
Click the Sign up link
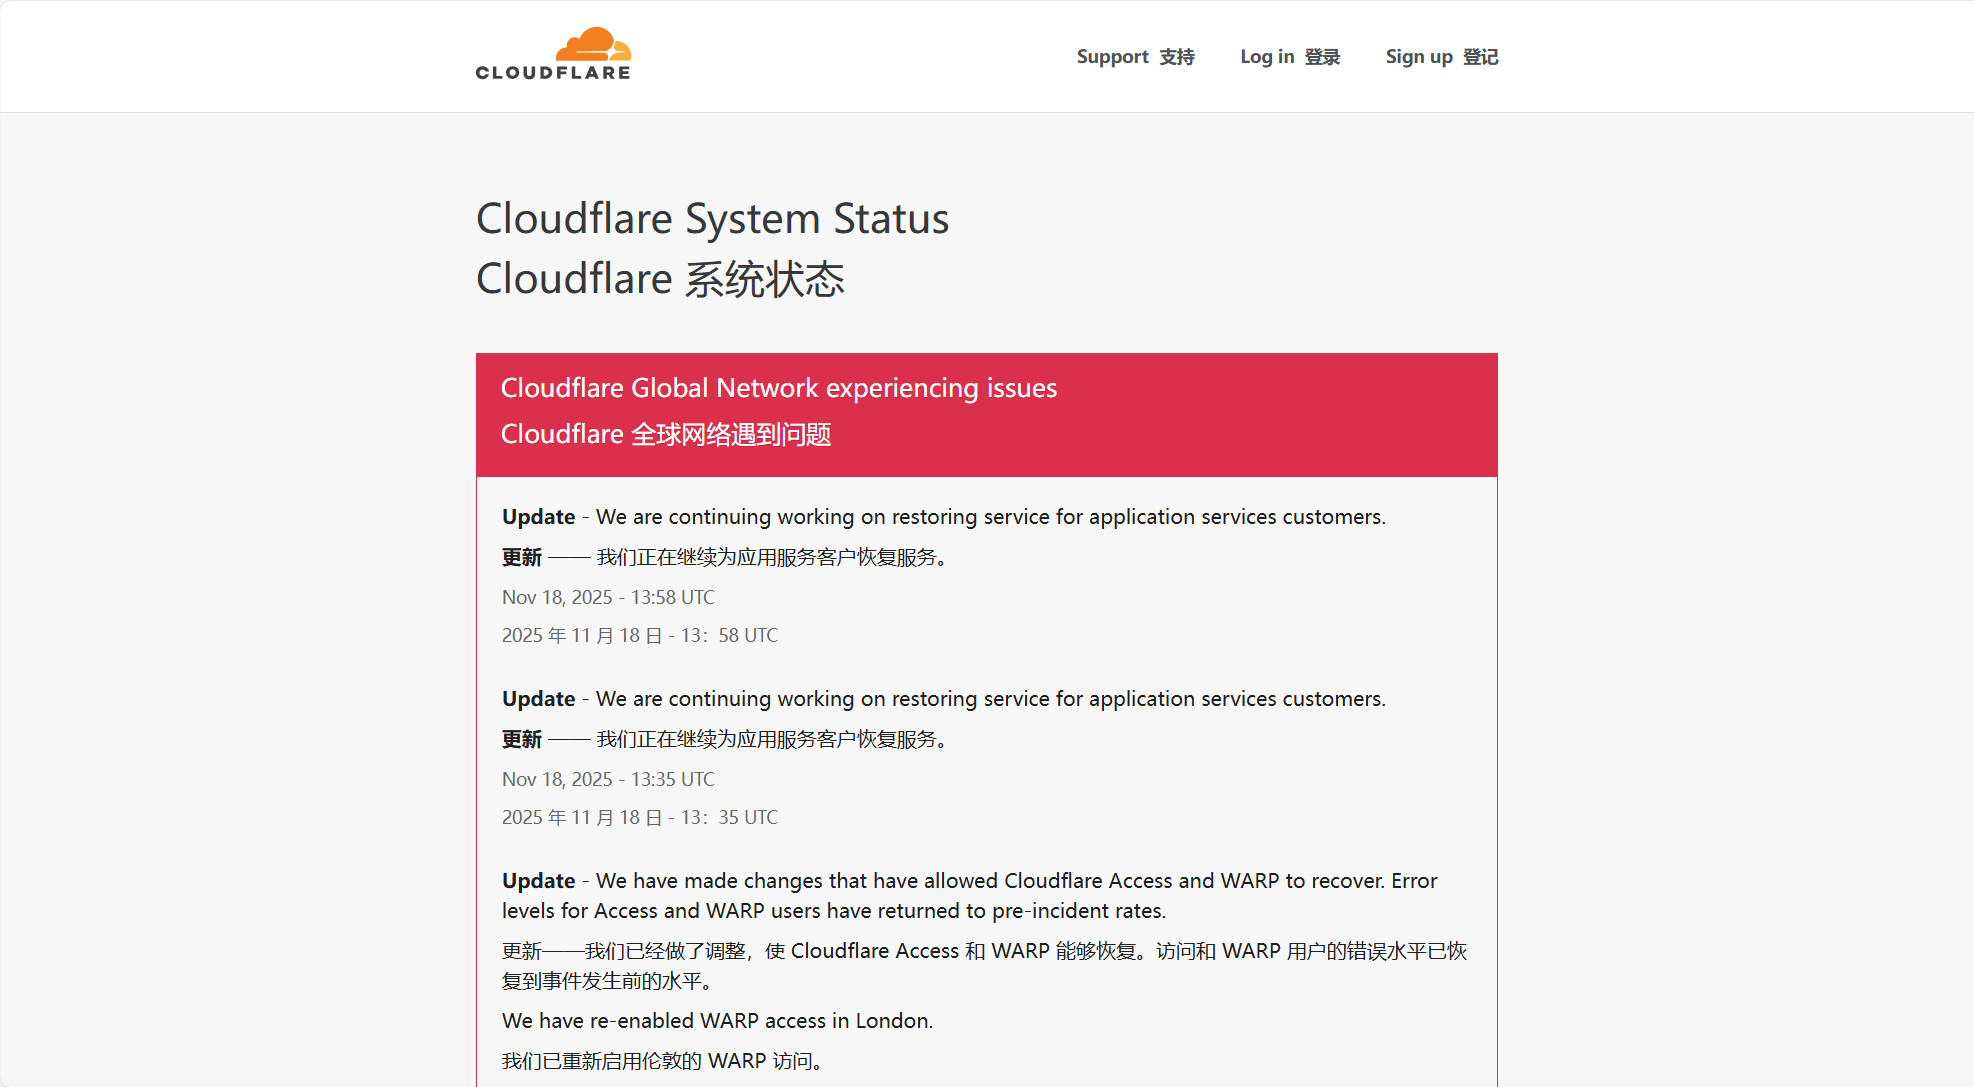click(1441, 57)
